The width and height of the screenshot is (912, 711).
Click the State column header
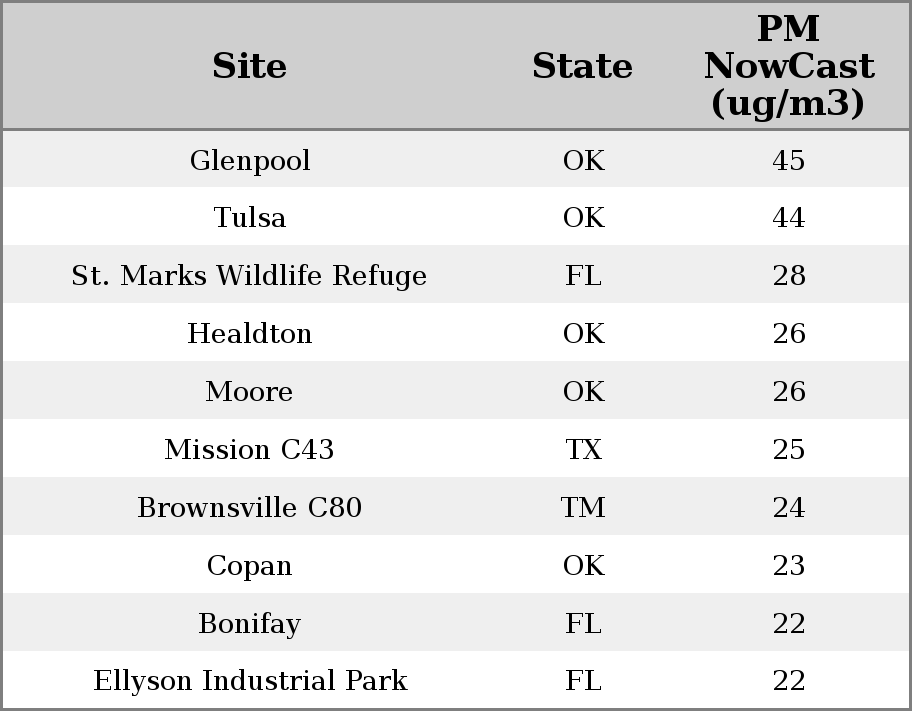pos(582,67)
